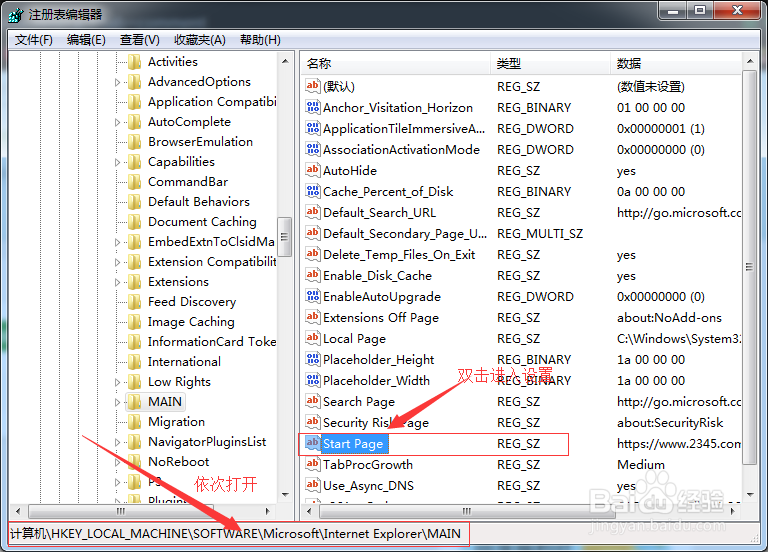Expand the NavigatorPluginsList key
The height and width of the screenshot is (552, 768).
coord(118,442)
